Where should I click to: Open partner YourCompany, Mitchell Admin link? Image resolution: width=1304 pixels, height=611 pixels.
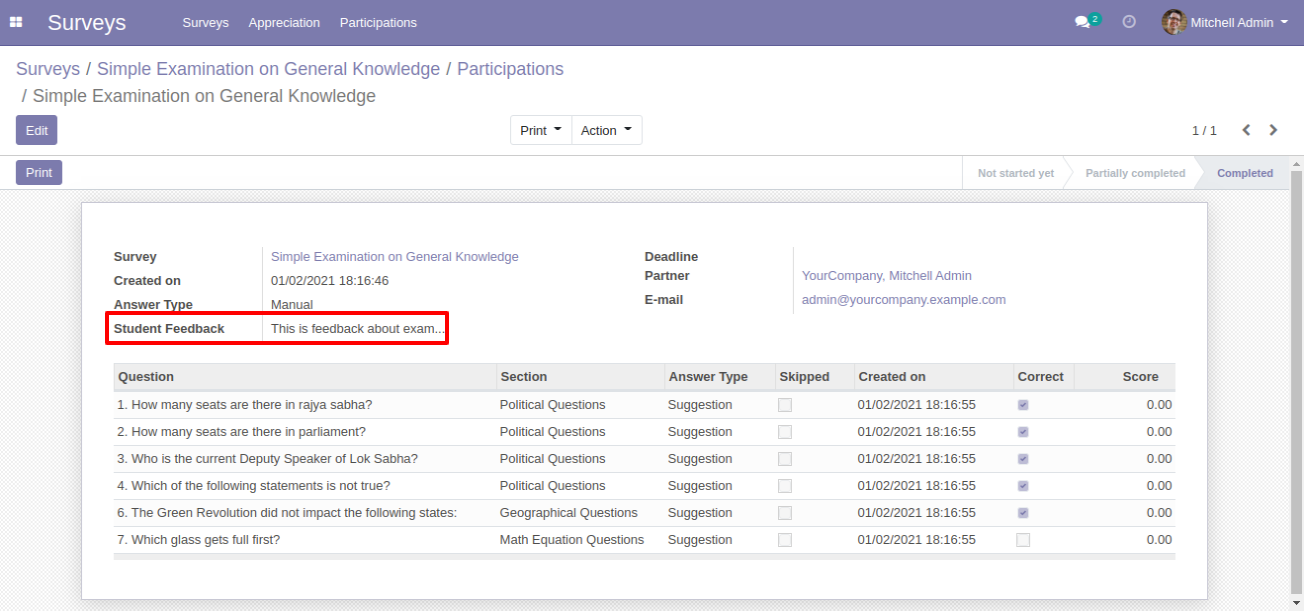[x=887, y=276]
